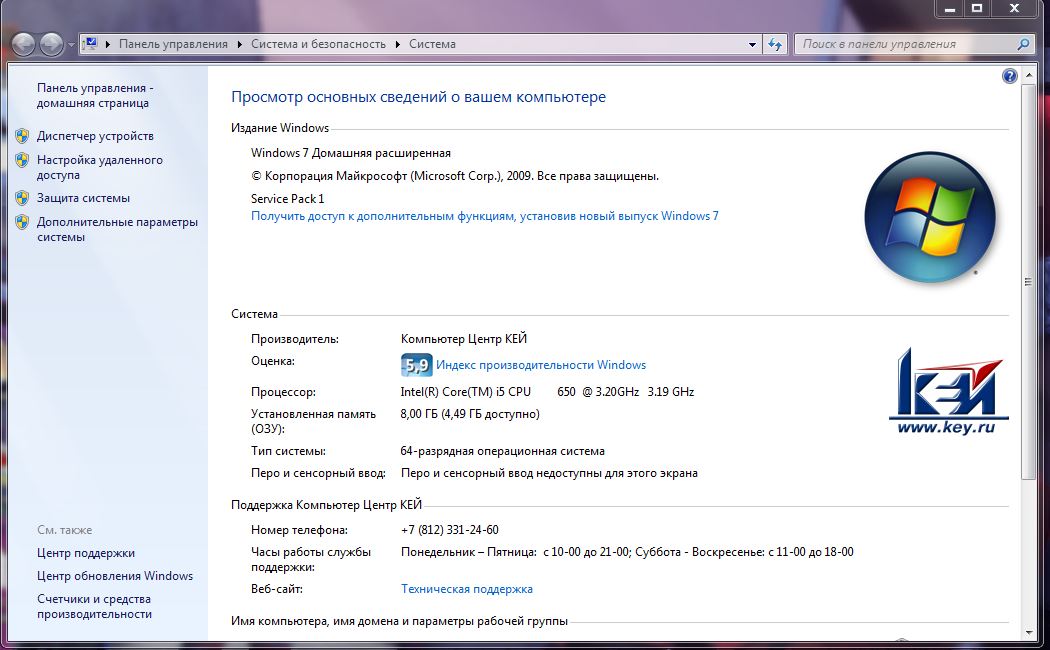Click the Тип системы label
Viewport: 1050px width, 650px height.
click(x=289, y=451)
